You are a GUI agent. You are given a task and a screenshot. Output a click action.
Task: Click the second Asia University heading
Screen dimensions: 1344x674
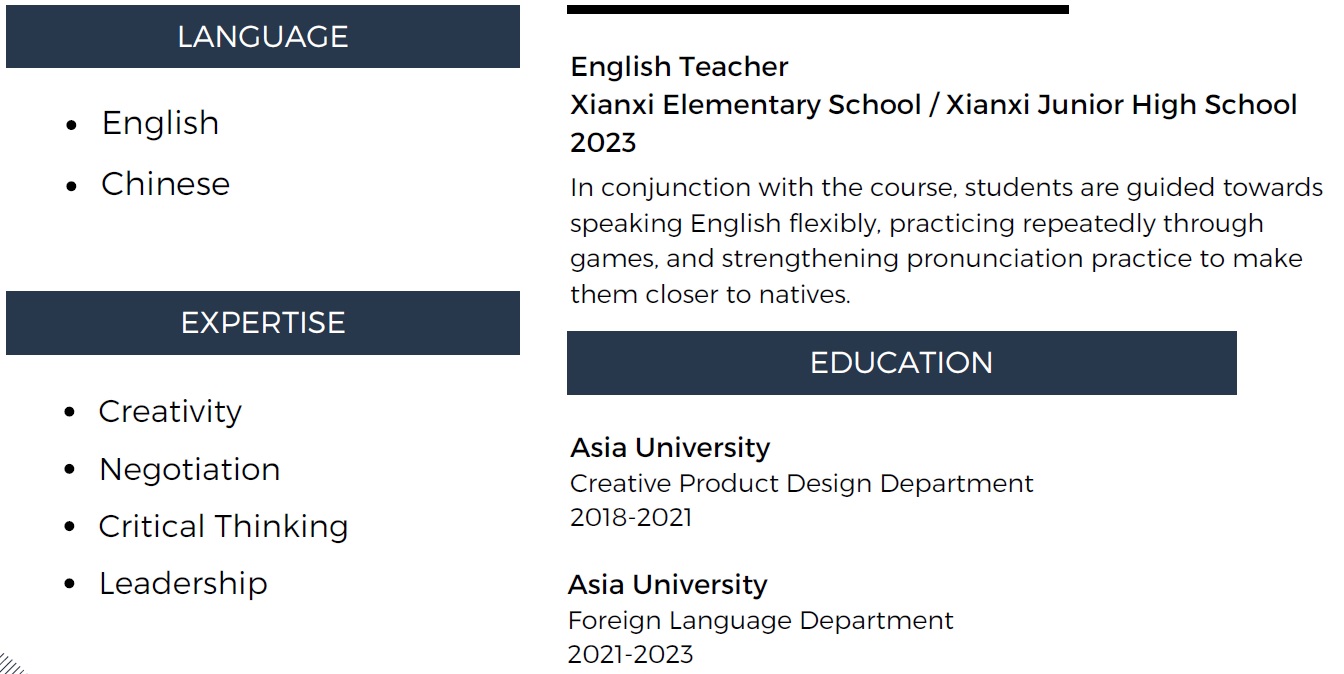click(x=668, y=584)
